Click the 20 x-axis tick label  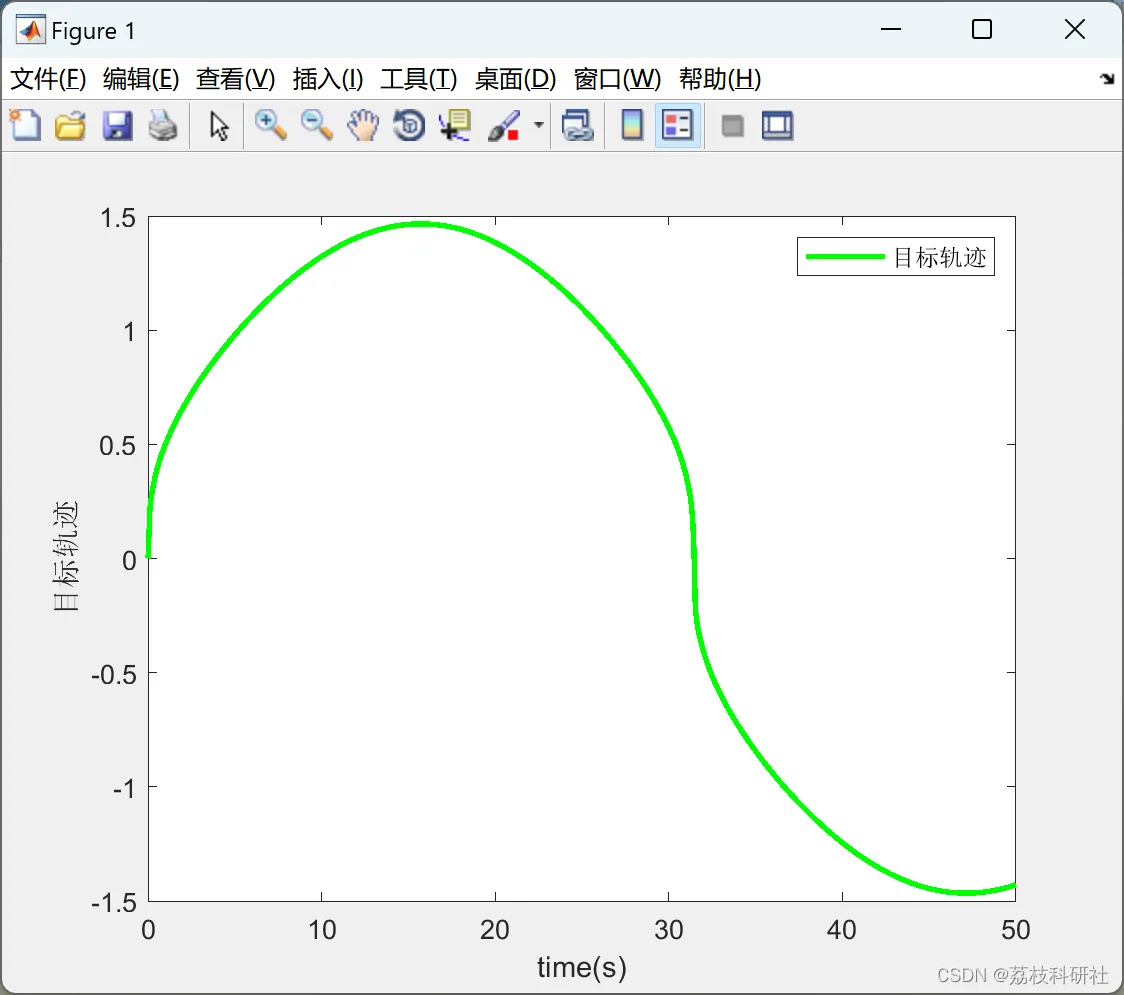495,930
